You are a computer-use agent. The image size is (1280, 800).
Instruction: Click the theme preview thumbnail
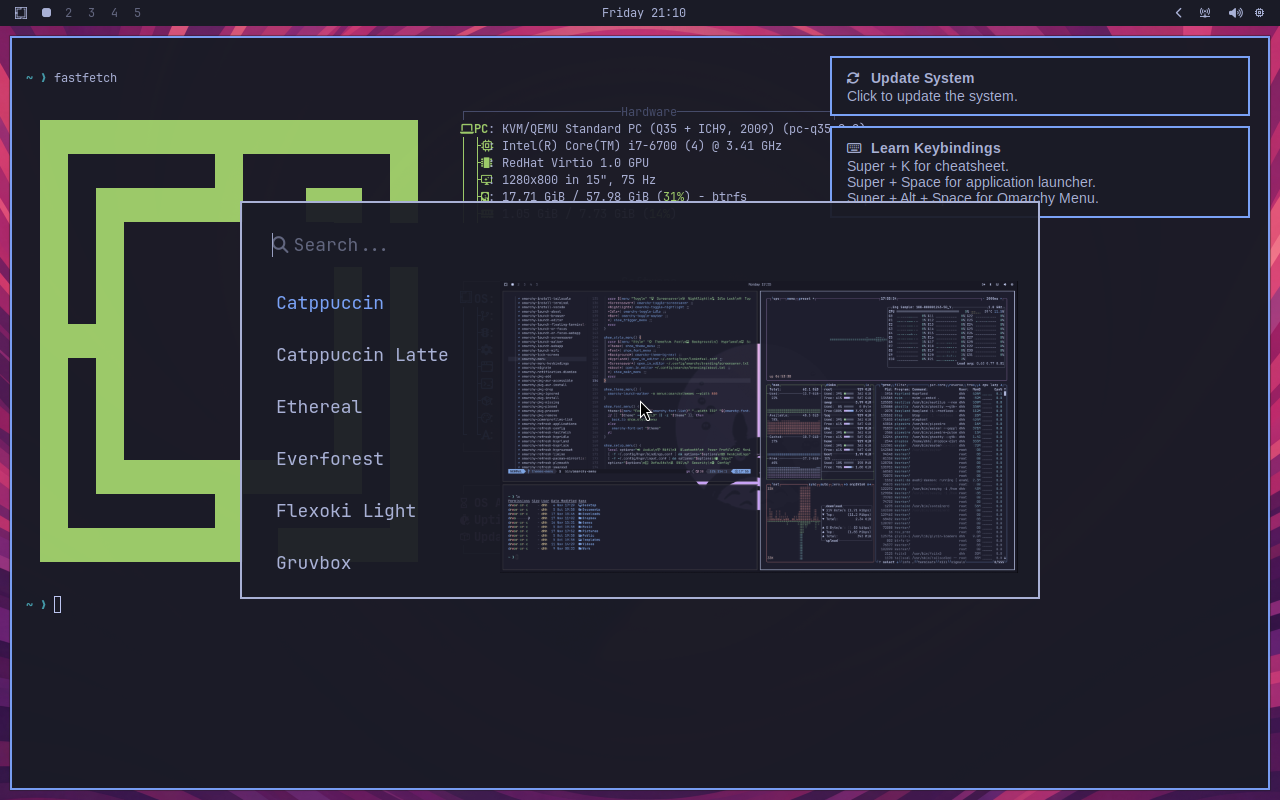[x=760, y=425]
